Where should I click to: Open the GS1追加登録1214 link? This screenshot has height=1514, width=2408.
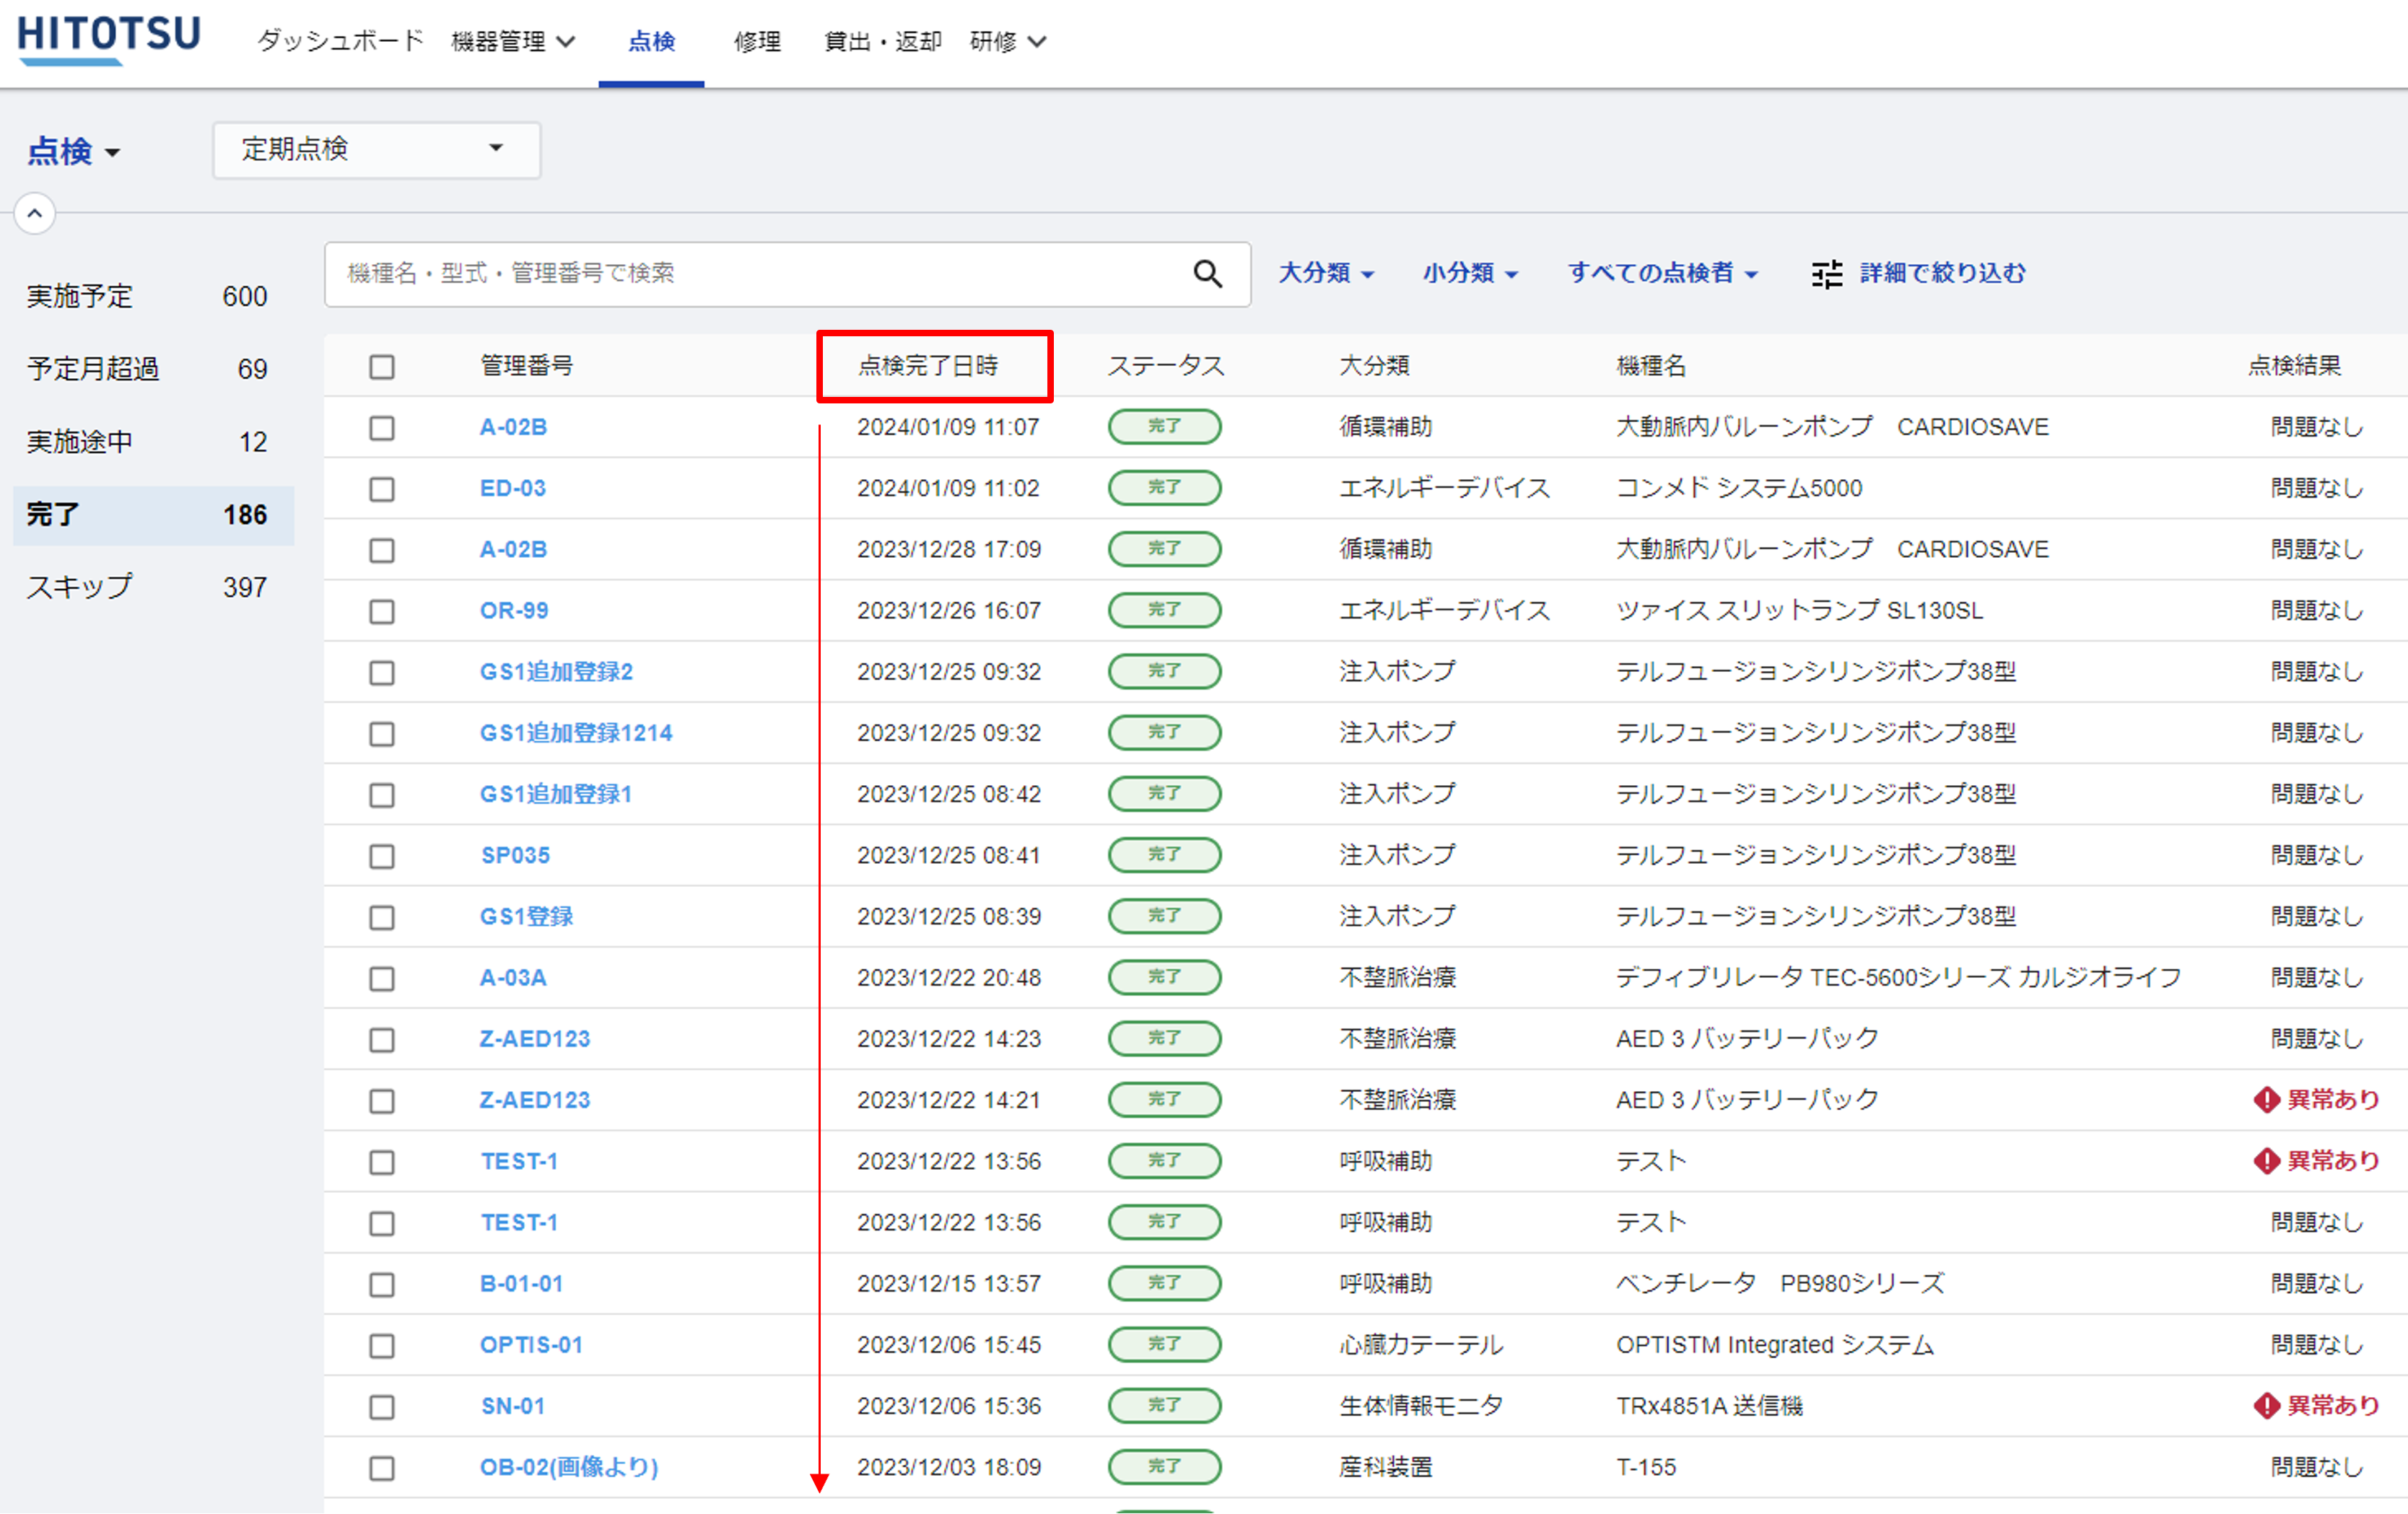(576, 733)
